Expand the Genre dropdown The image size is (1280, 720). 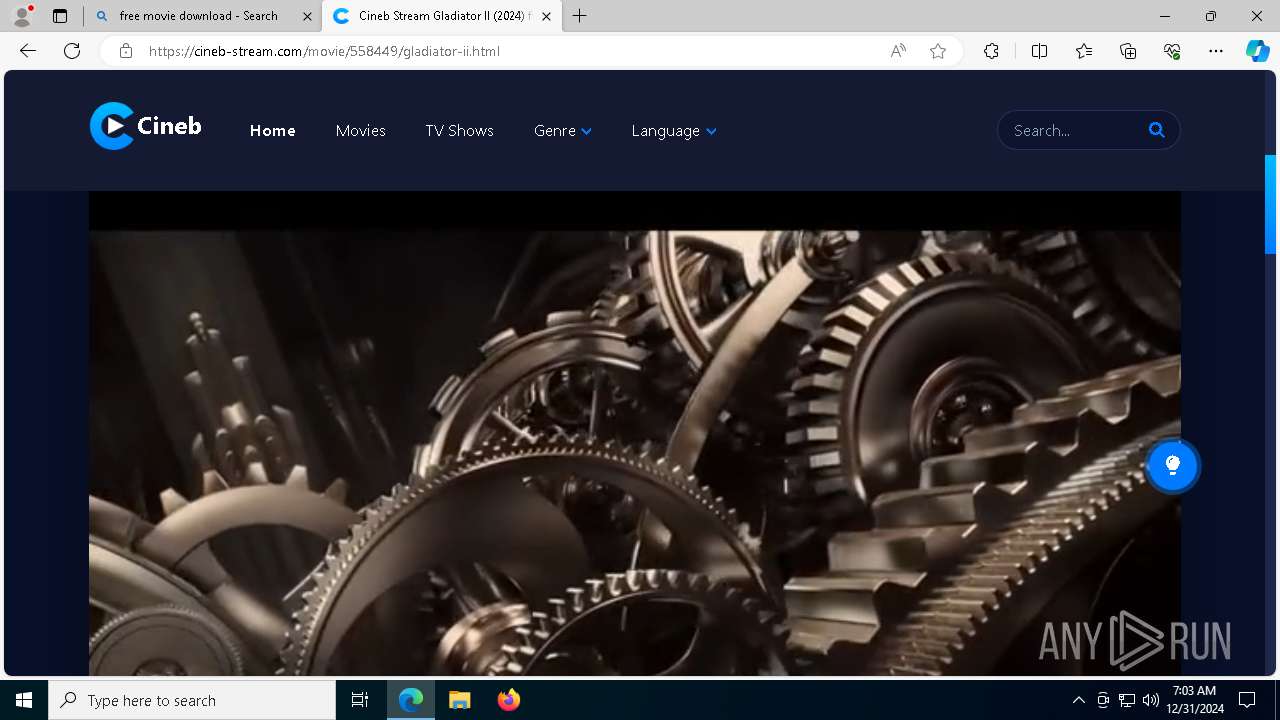tap(563, 131)
